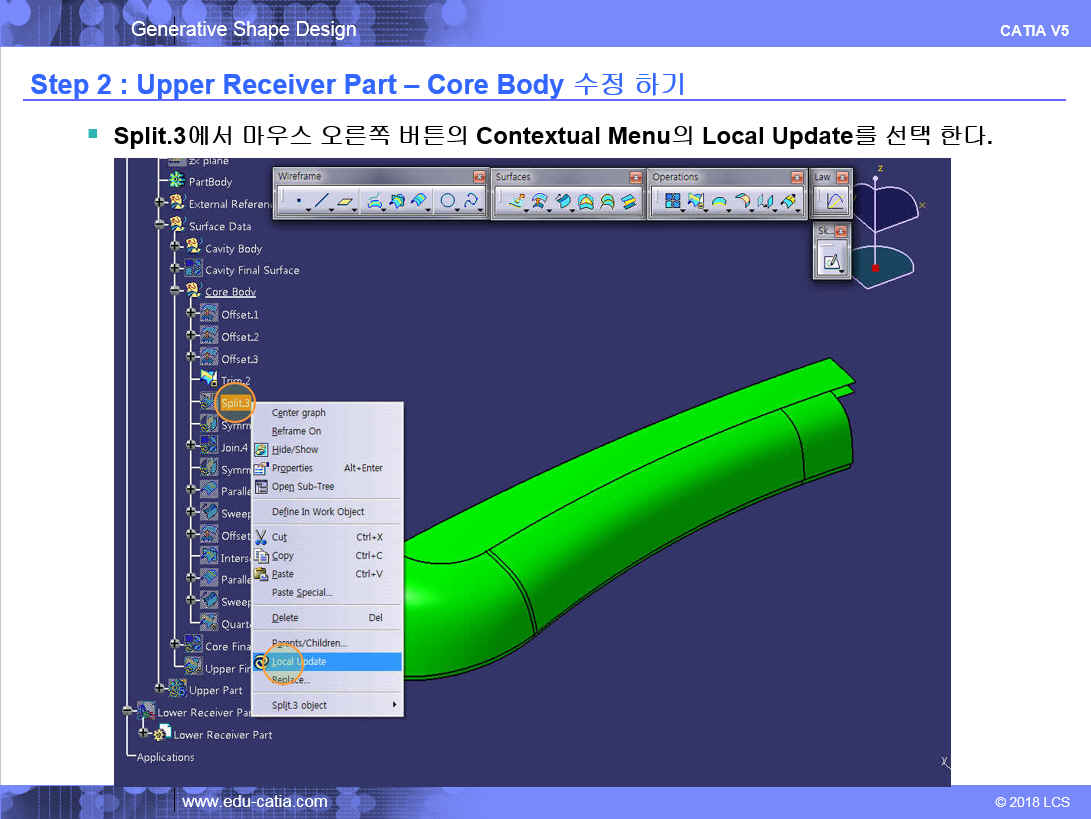Collapse the Surface Data tree node
Screen dimensions: 1091x819
[160, 226]
